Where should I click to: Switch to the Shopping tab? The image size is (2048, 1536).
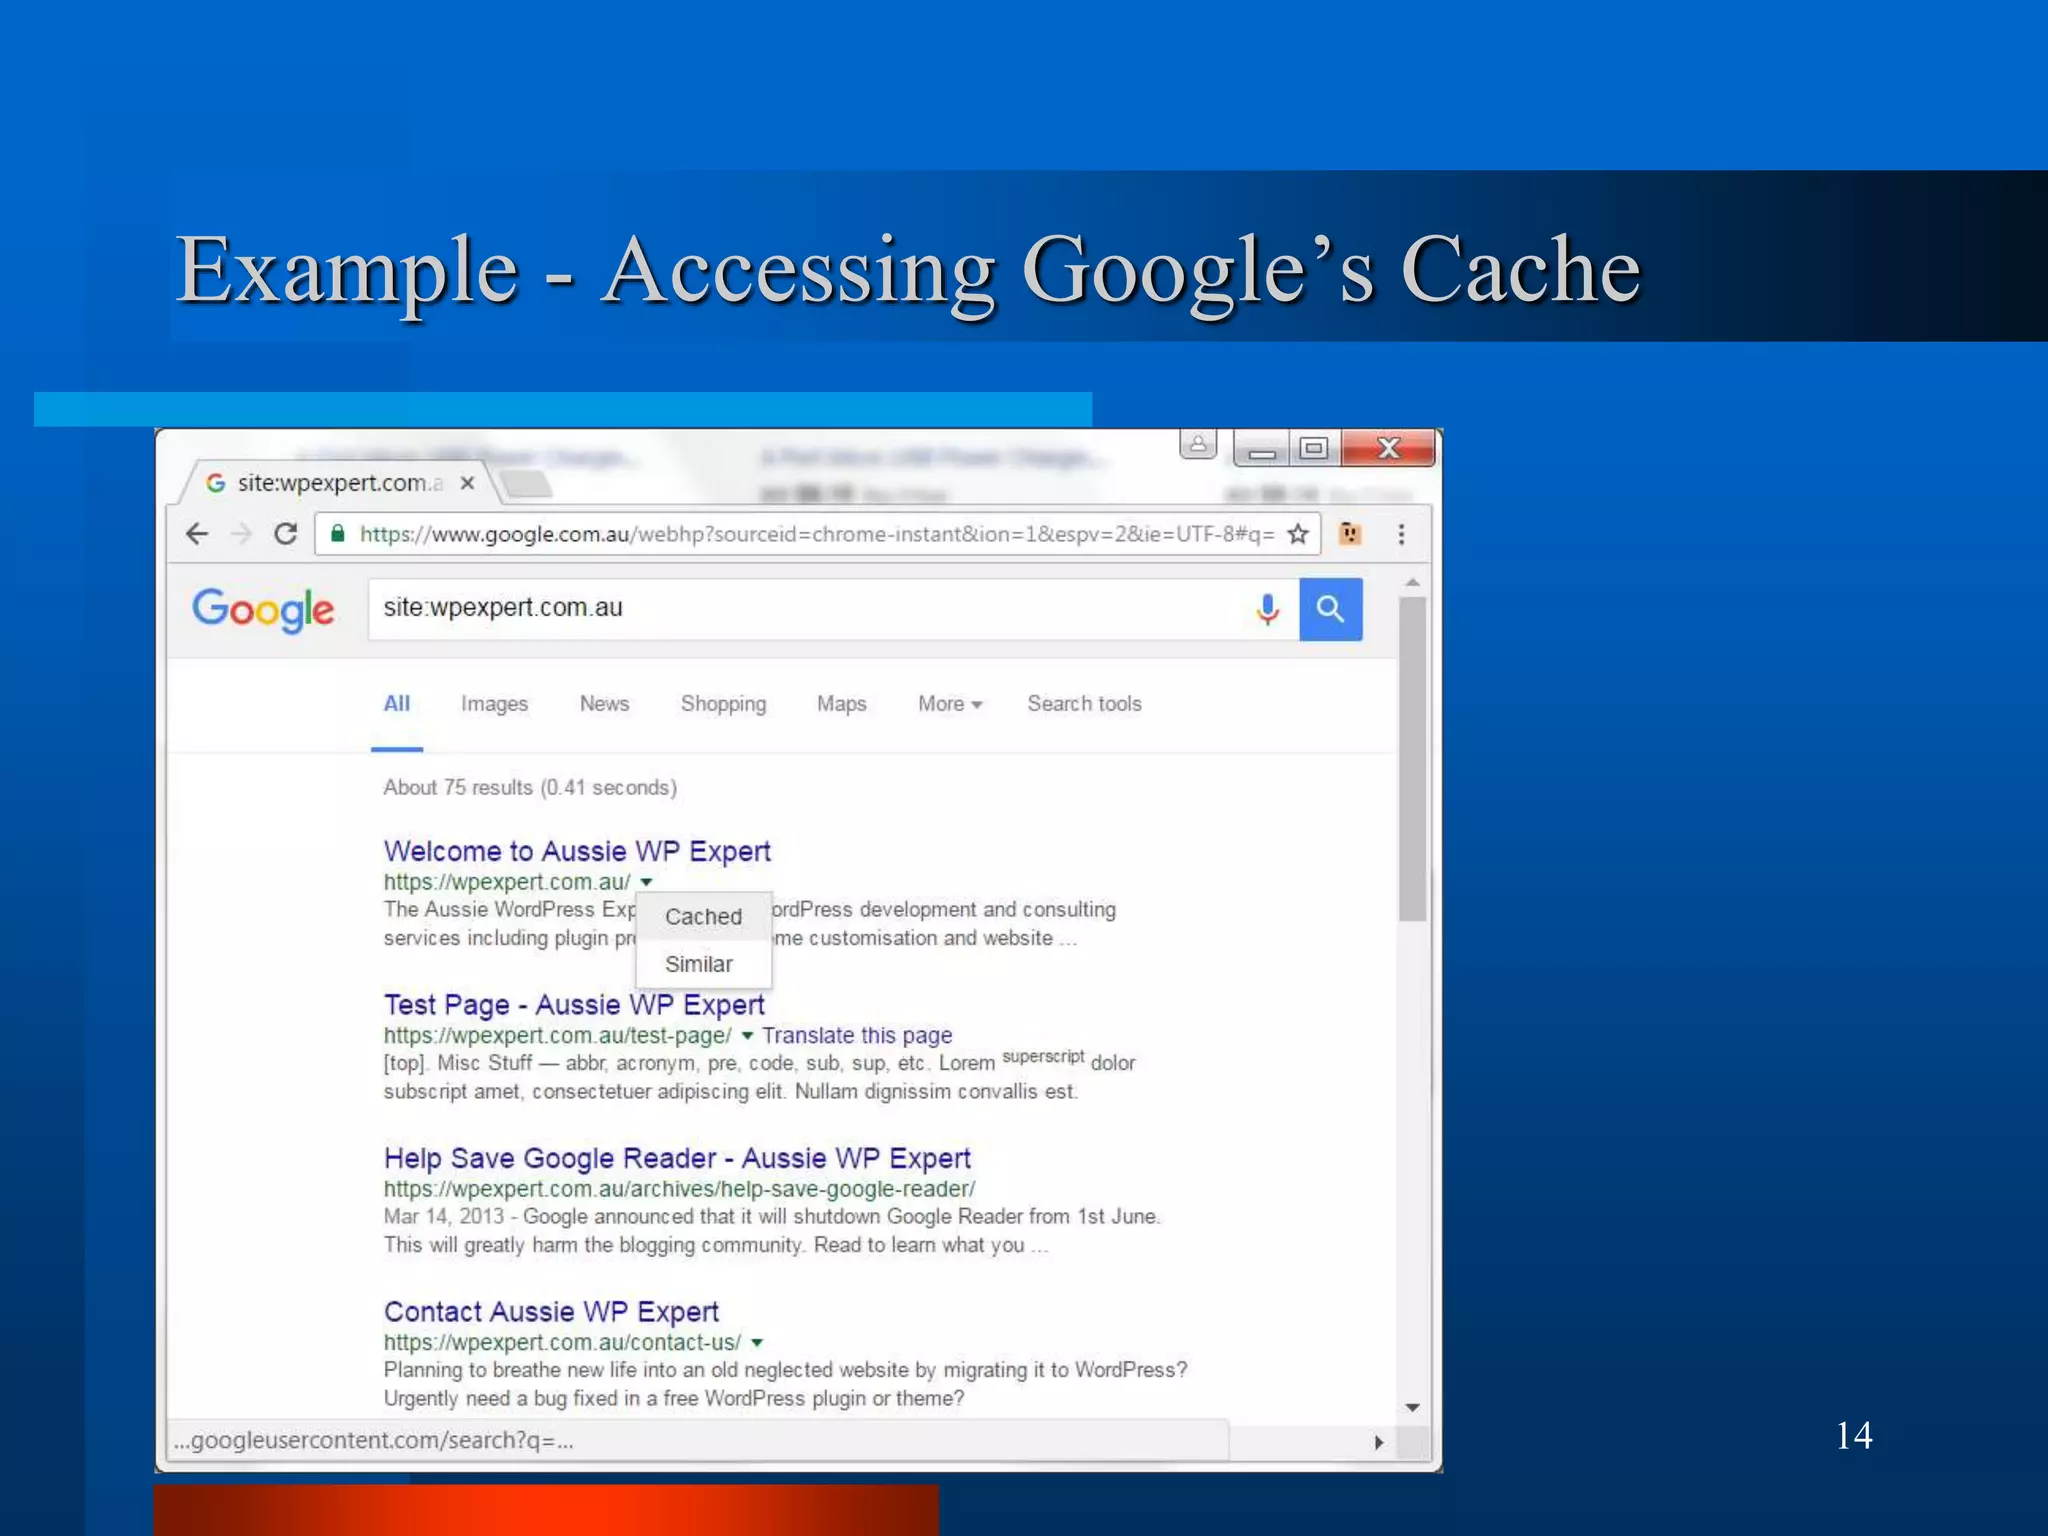[723, 704]
